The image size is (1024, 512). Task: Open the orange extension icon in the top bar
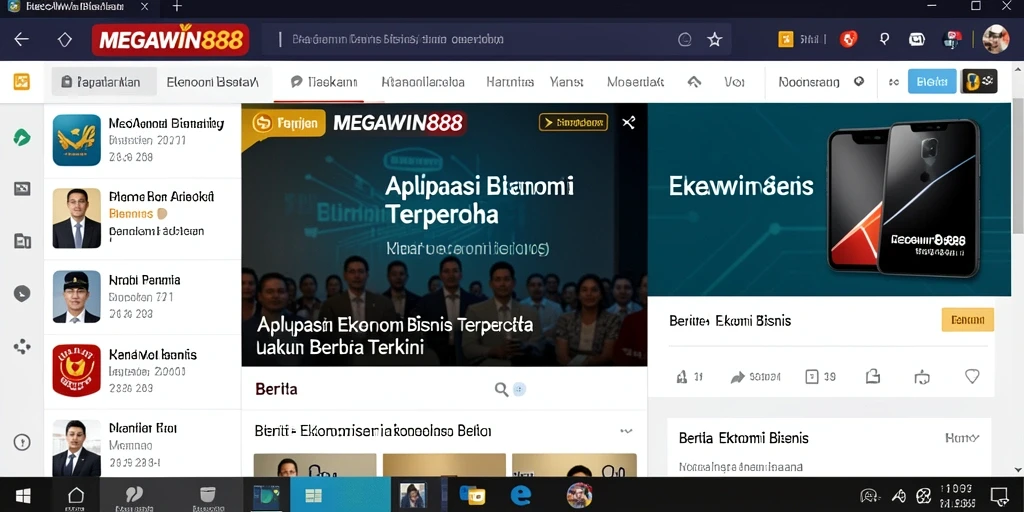(786, 39)
